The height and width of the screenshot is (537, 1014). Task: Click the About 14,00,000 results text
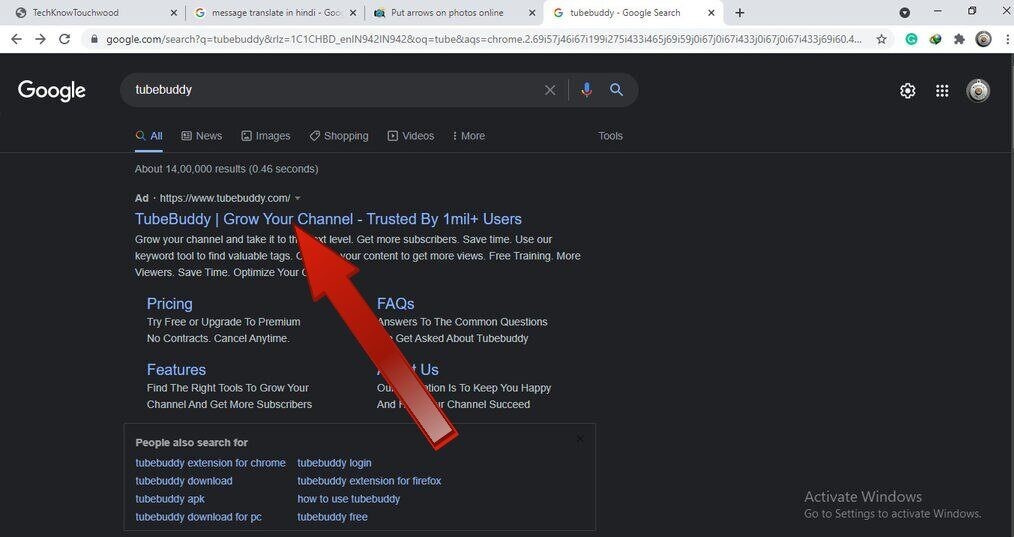coord(226,169)
